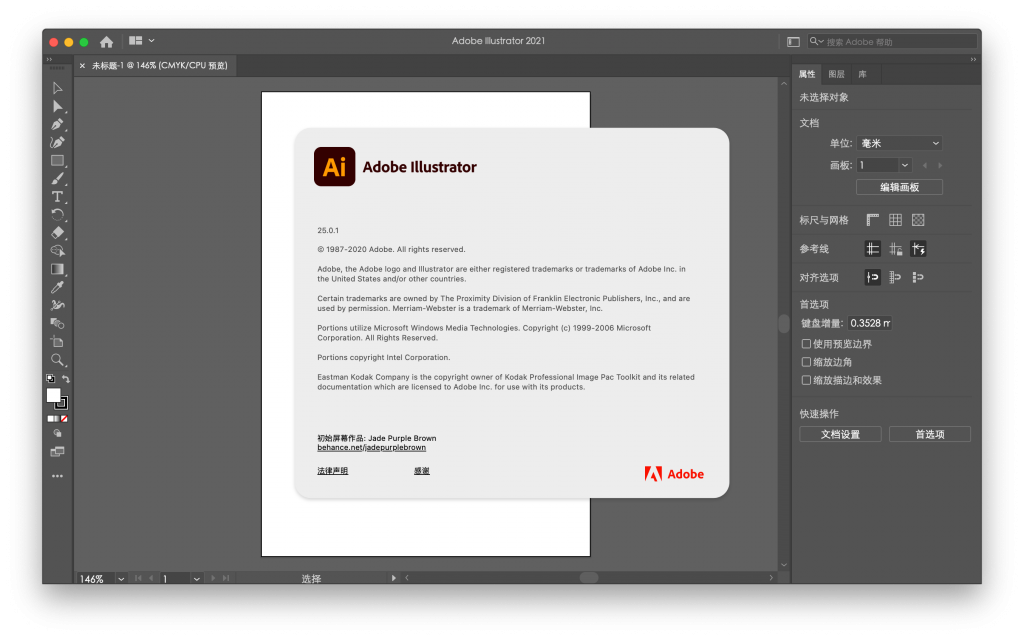Click default fill and stroke icon
Viewport: 1024px width, 640px height.
click(x=50, y=379)
